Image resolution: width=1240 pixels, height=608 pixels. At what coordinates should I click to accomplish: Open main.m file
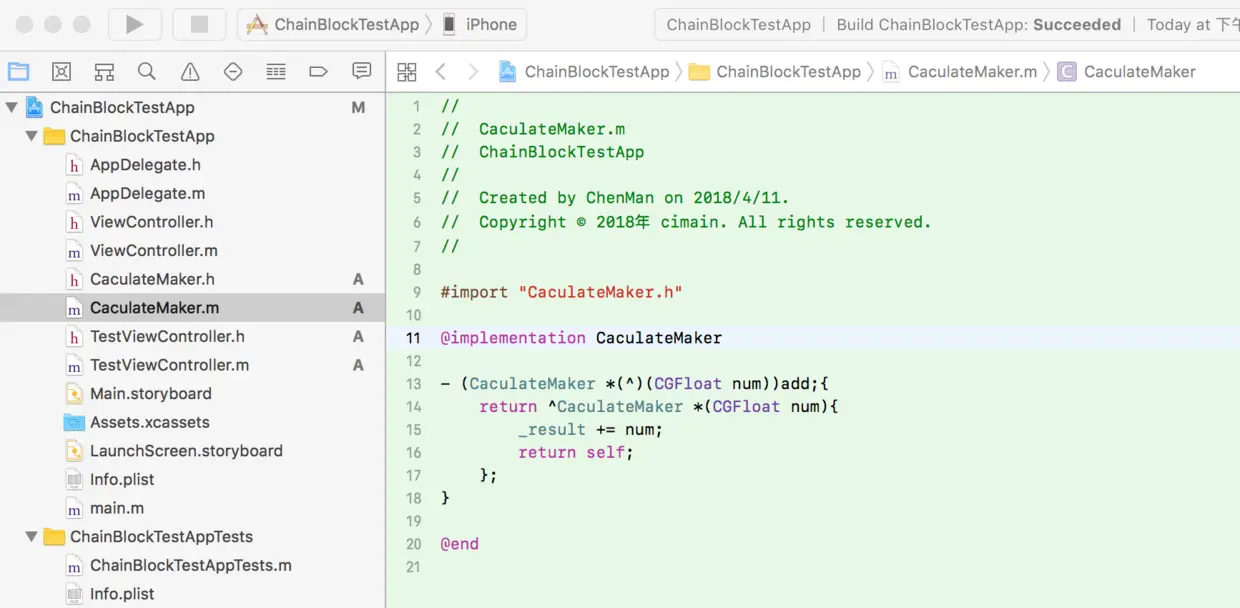[x=116, y=508]
